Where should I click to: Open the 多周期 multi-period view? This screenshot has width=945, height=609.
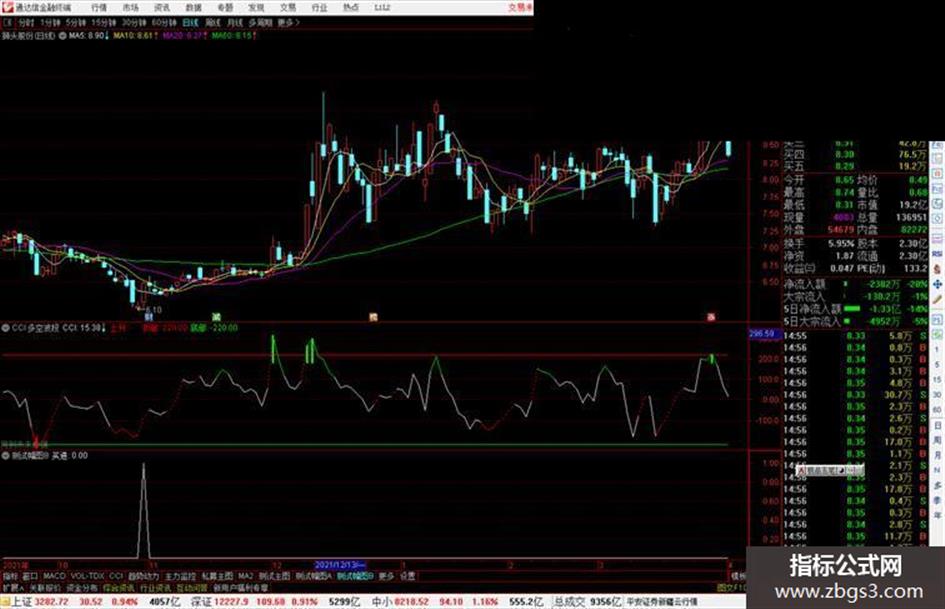(x=260, y=22)
